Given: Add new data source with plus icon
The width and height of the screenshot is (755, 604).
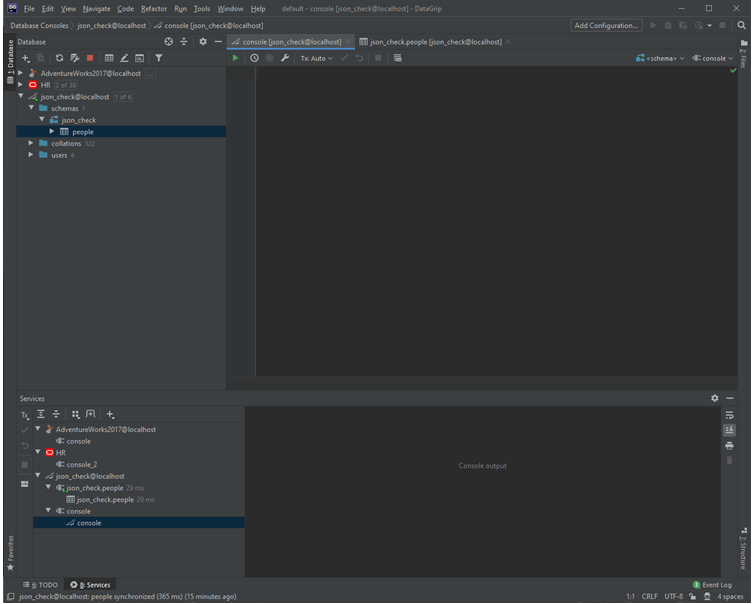Looking at the screenshot, I should coord(26,58).
